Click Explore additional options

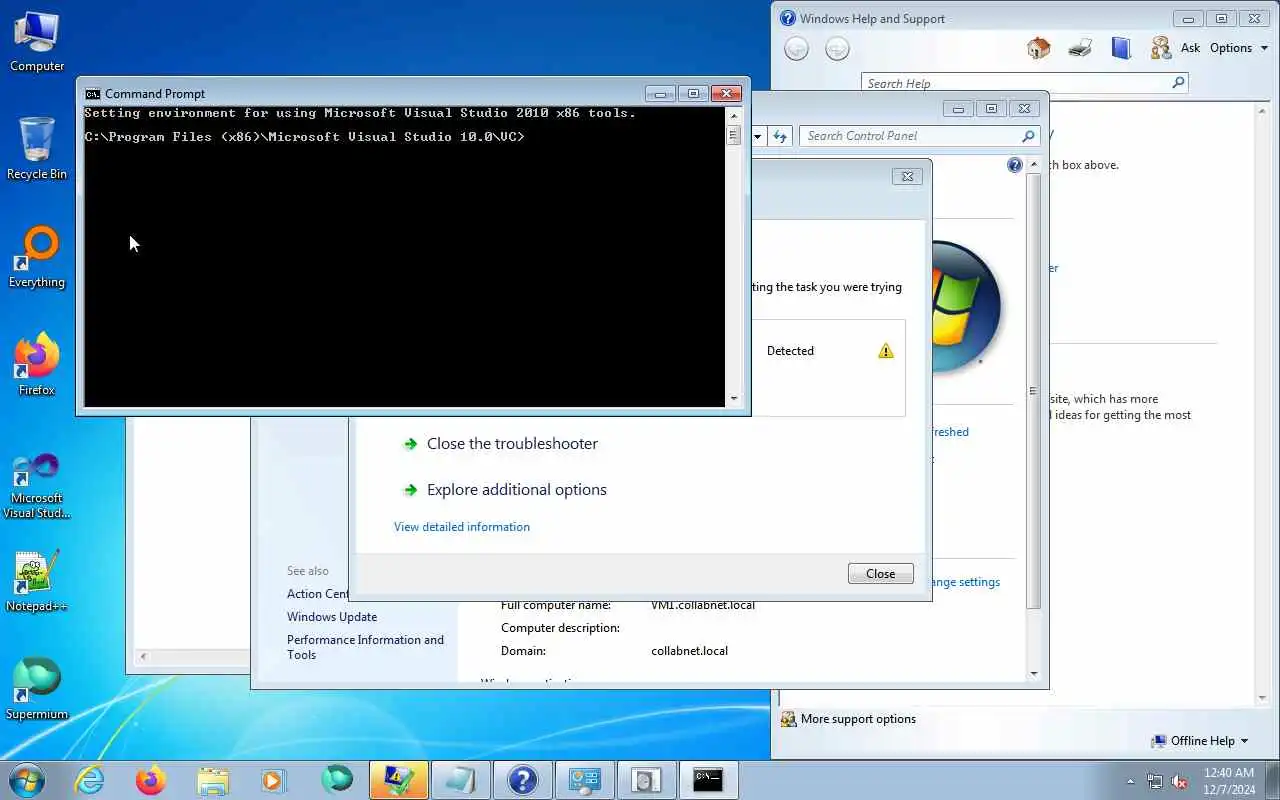click(517, 490)
